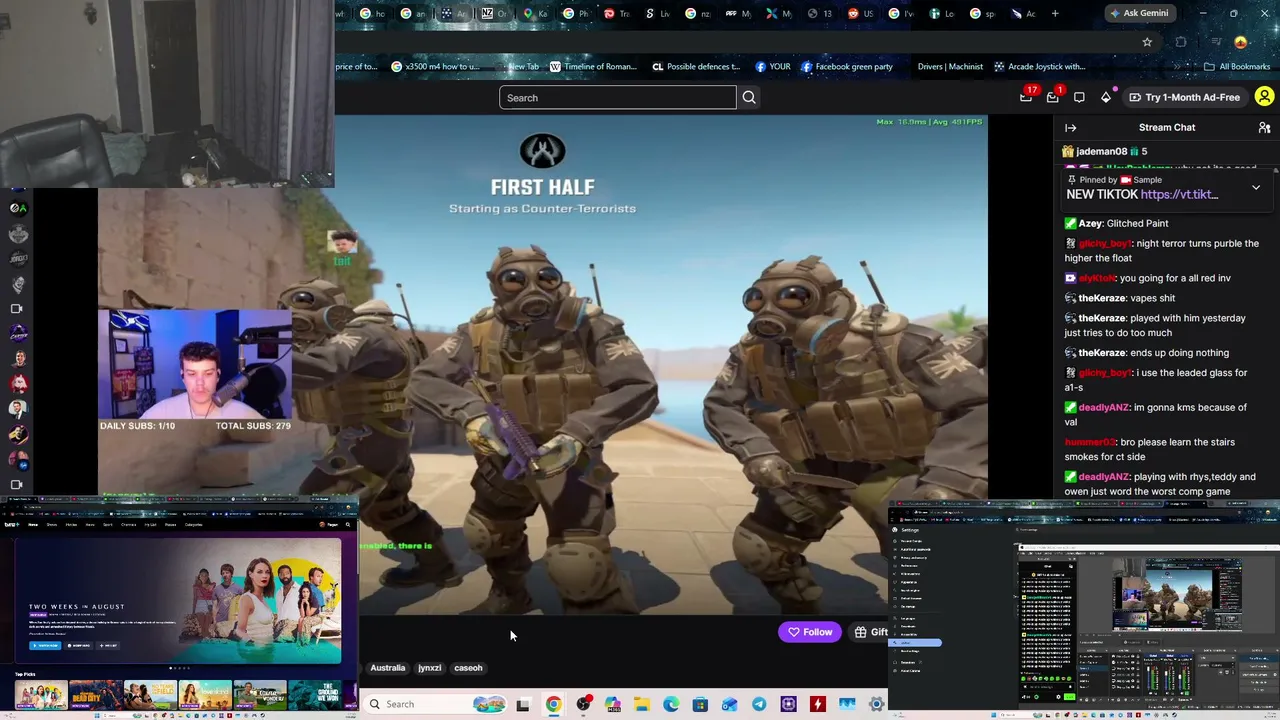1280x720 pixels.
Task: Open the OBS taskbar icon with red dot
Action: coord(583,704)
